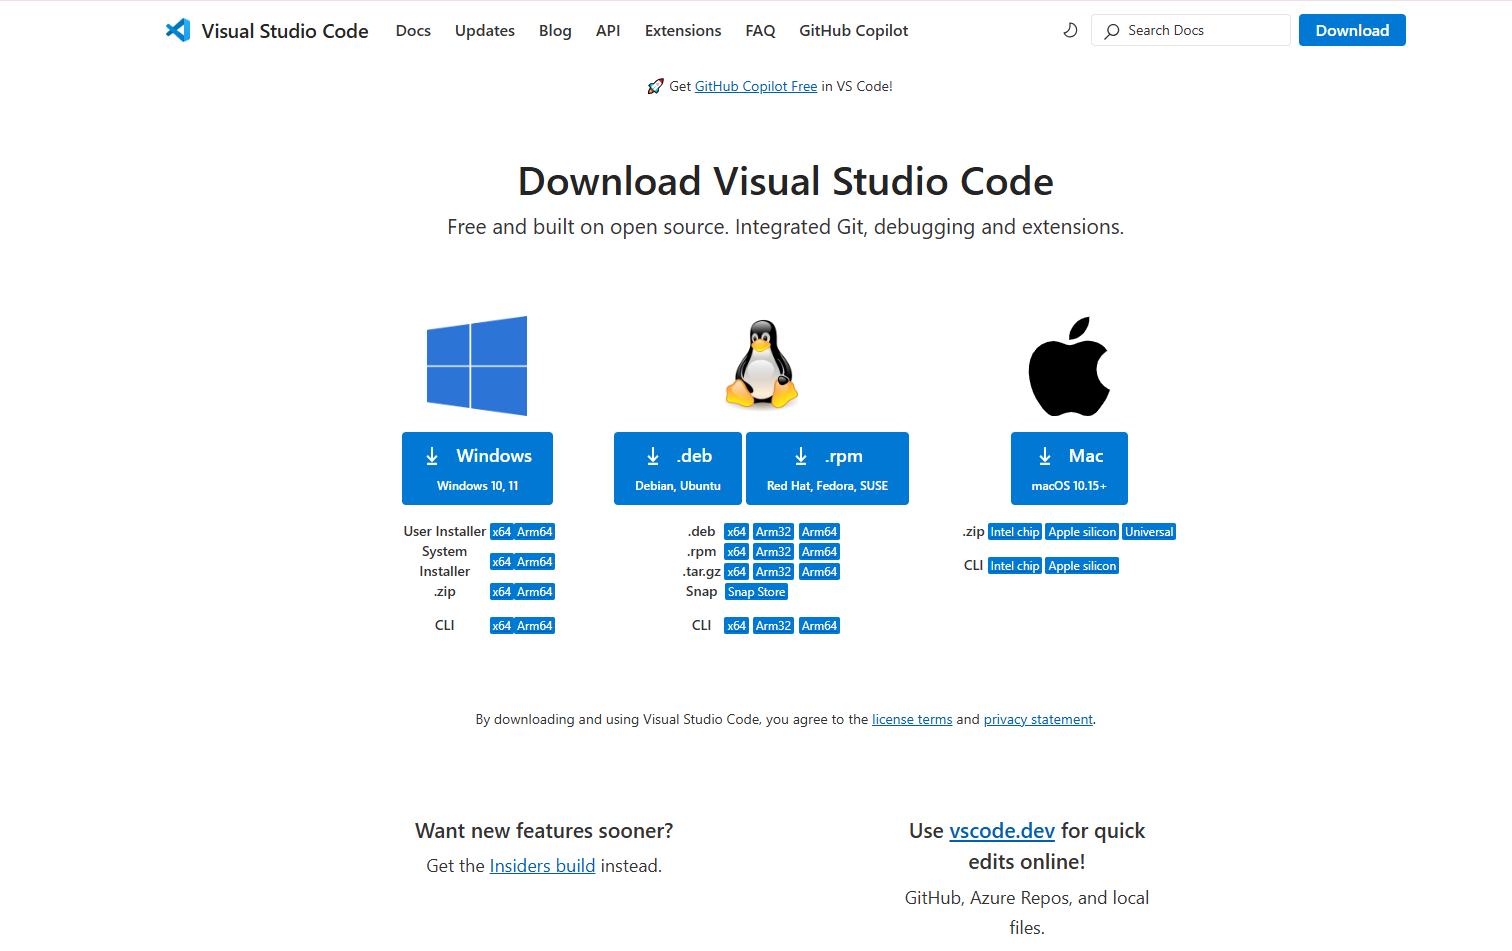
Task: Download the Windows 10, 11 installer
Action: (x=477, y=468)
